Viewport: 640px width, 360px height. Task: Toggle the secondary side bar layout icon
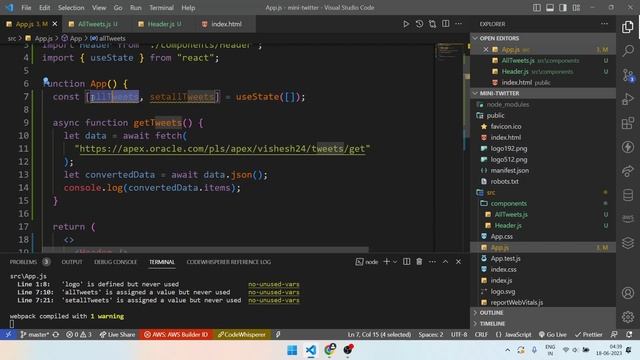point(563,8)
